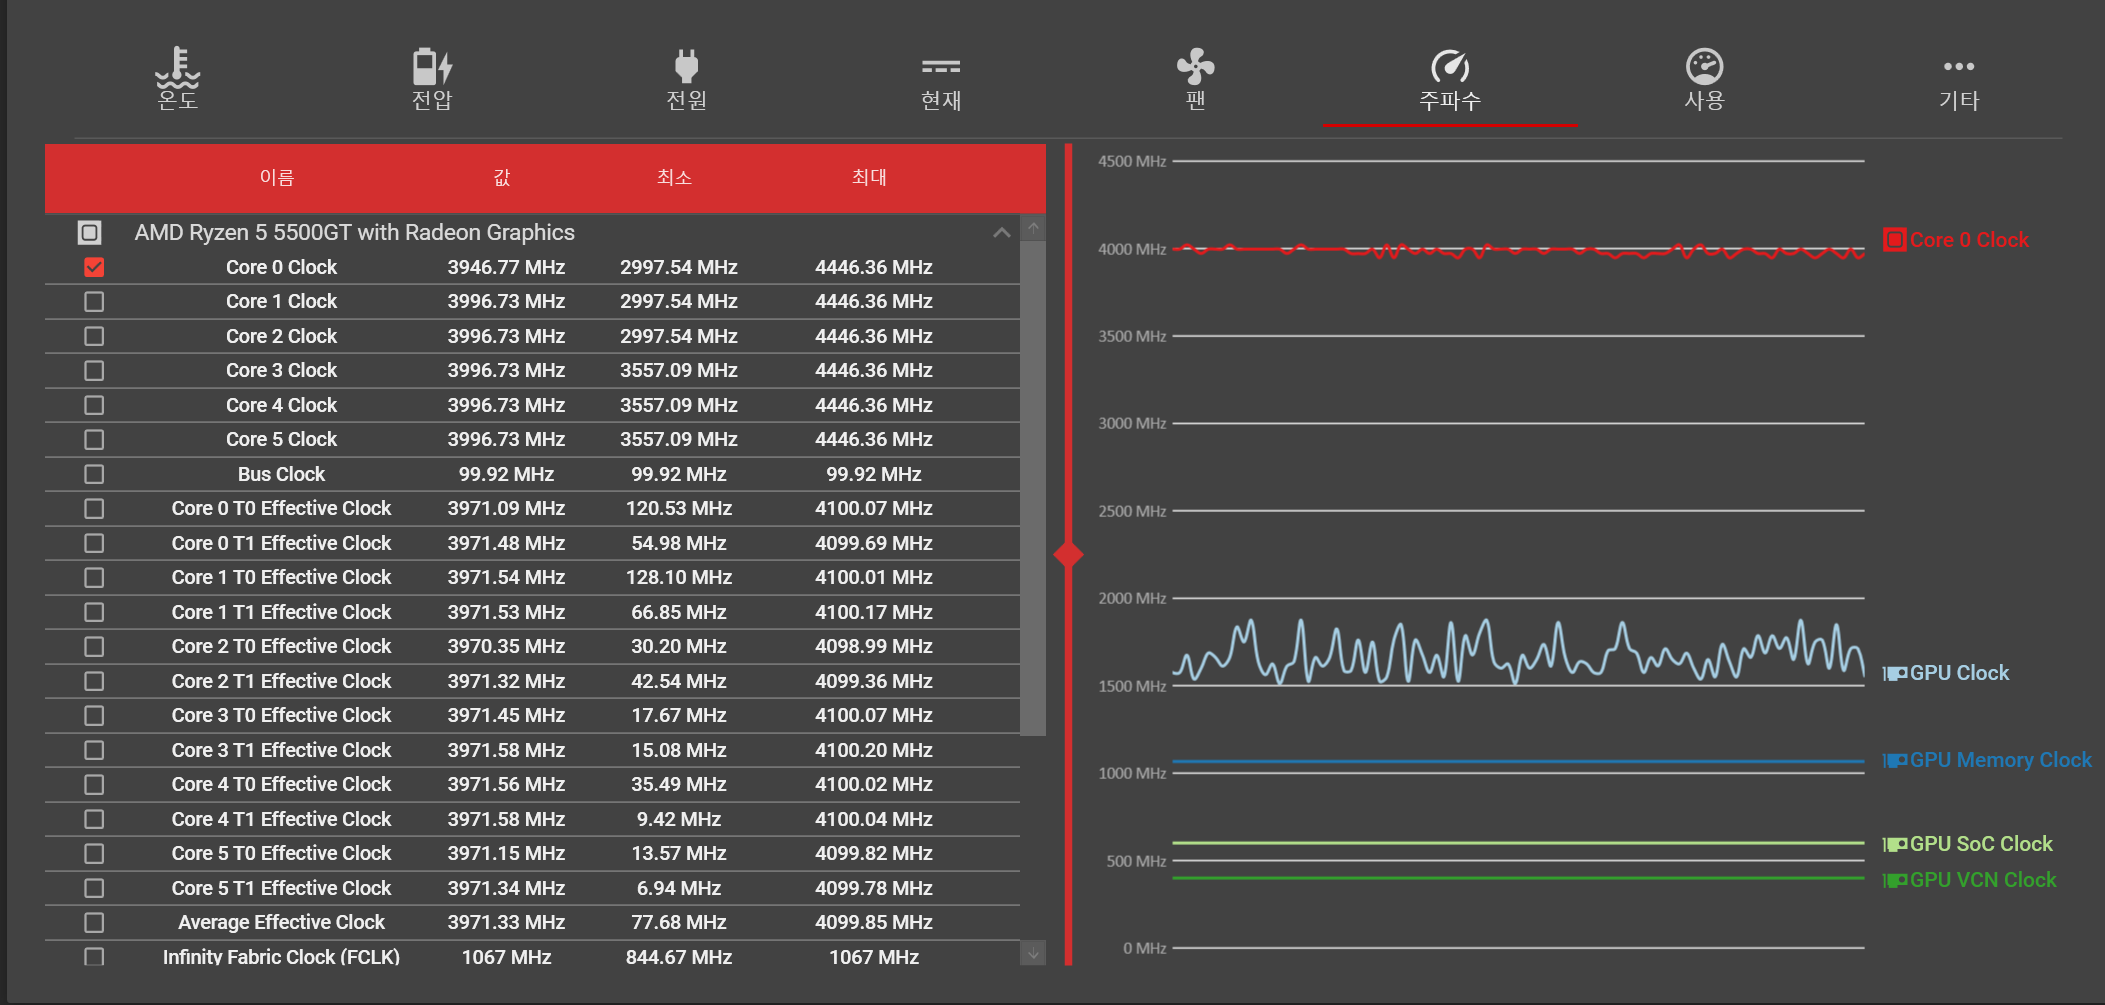Switch to the 온도 tab label
2105x1005 pixels.
pyautogui.click(x=178, y=101)
